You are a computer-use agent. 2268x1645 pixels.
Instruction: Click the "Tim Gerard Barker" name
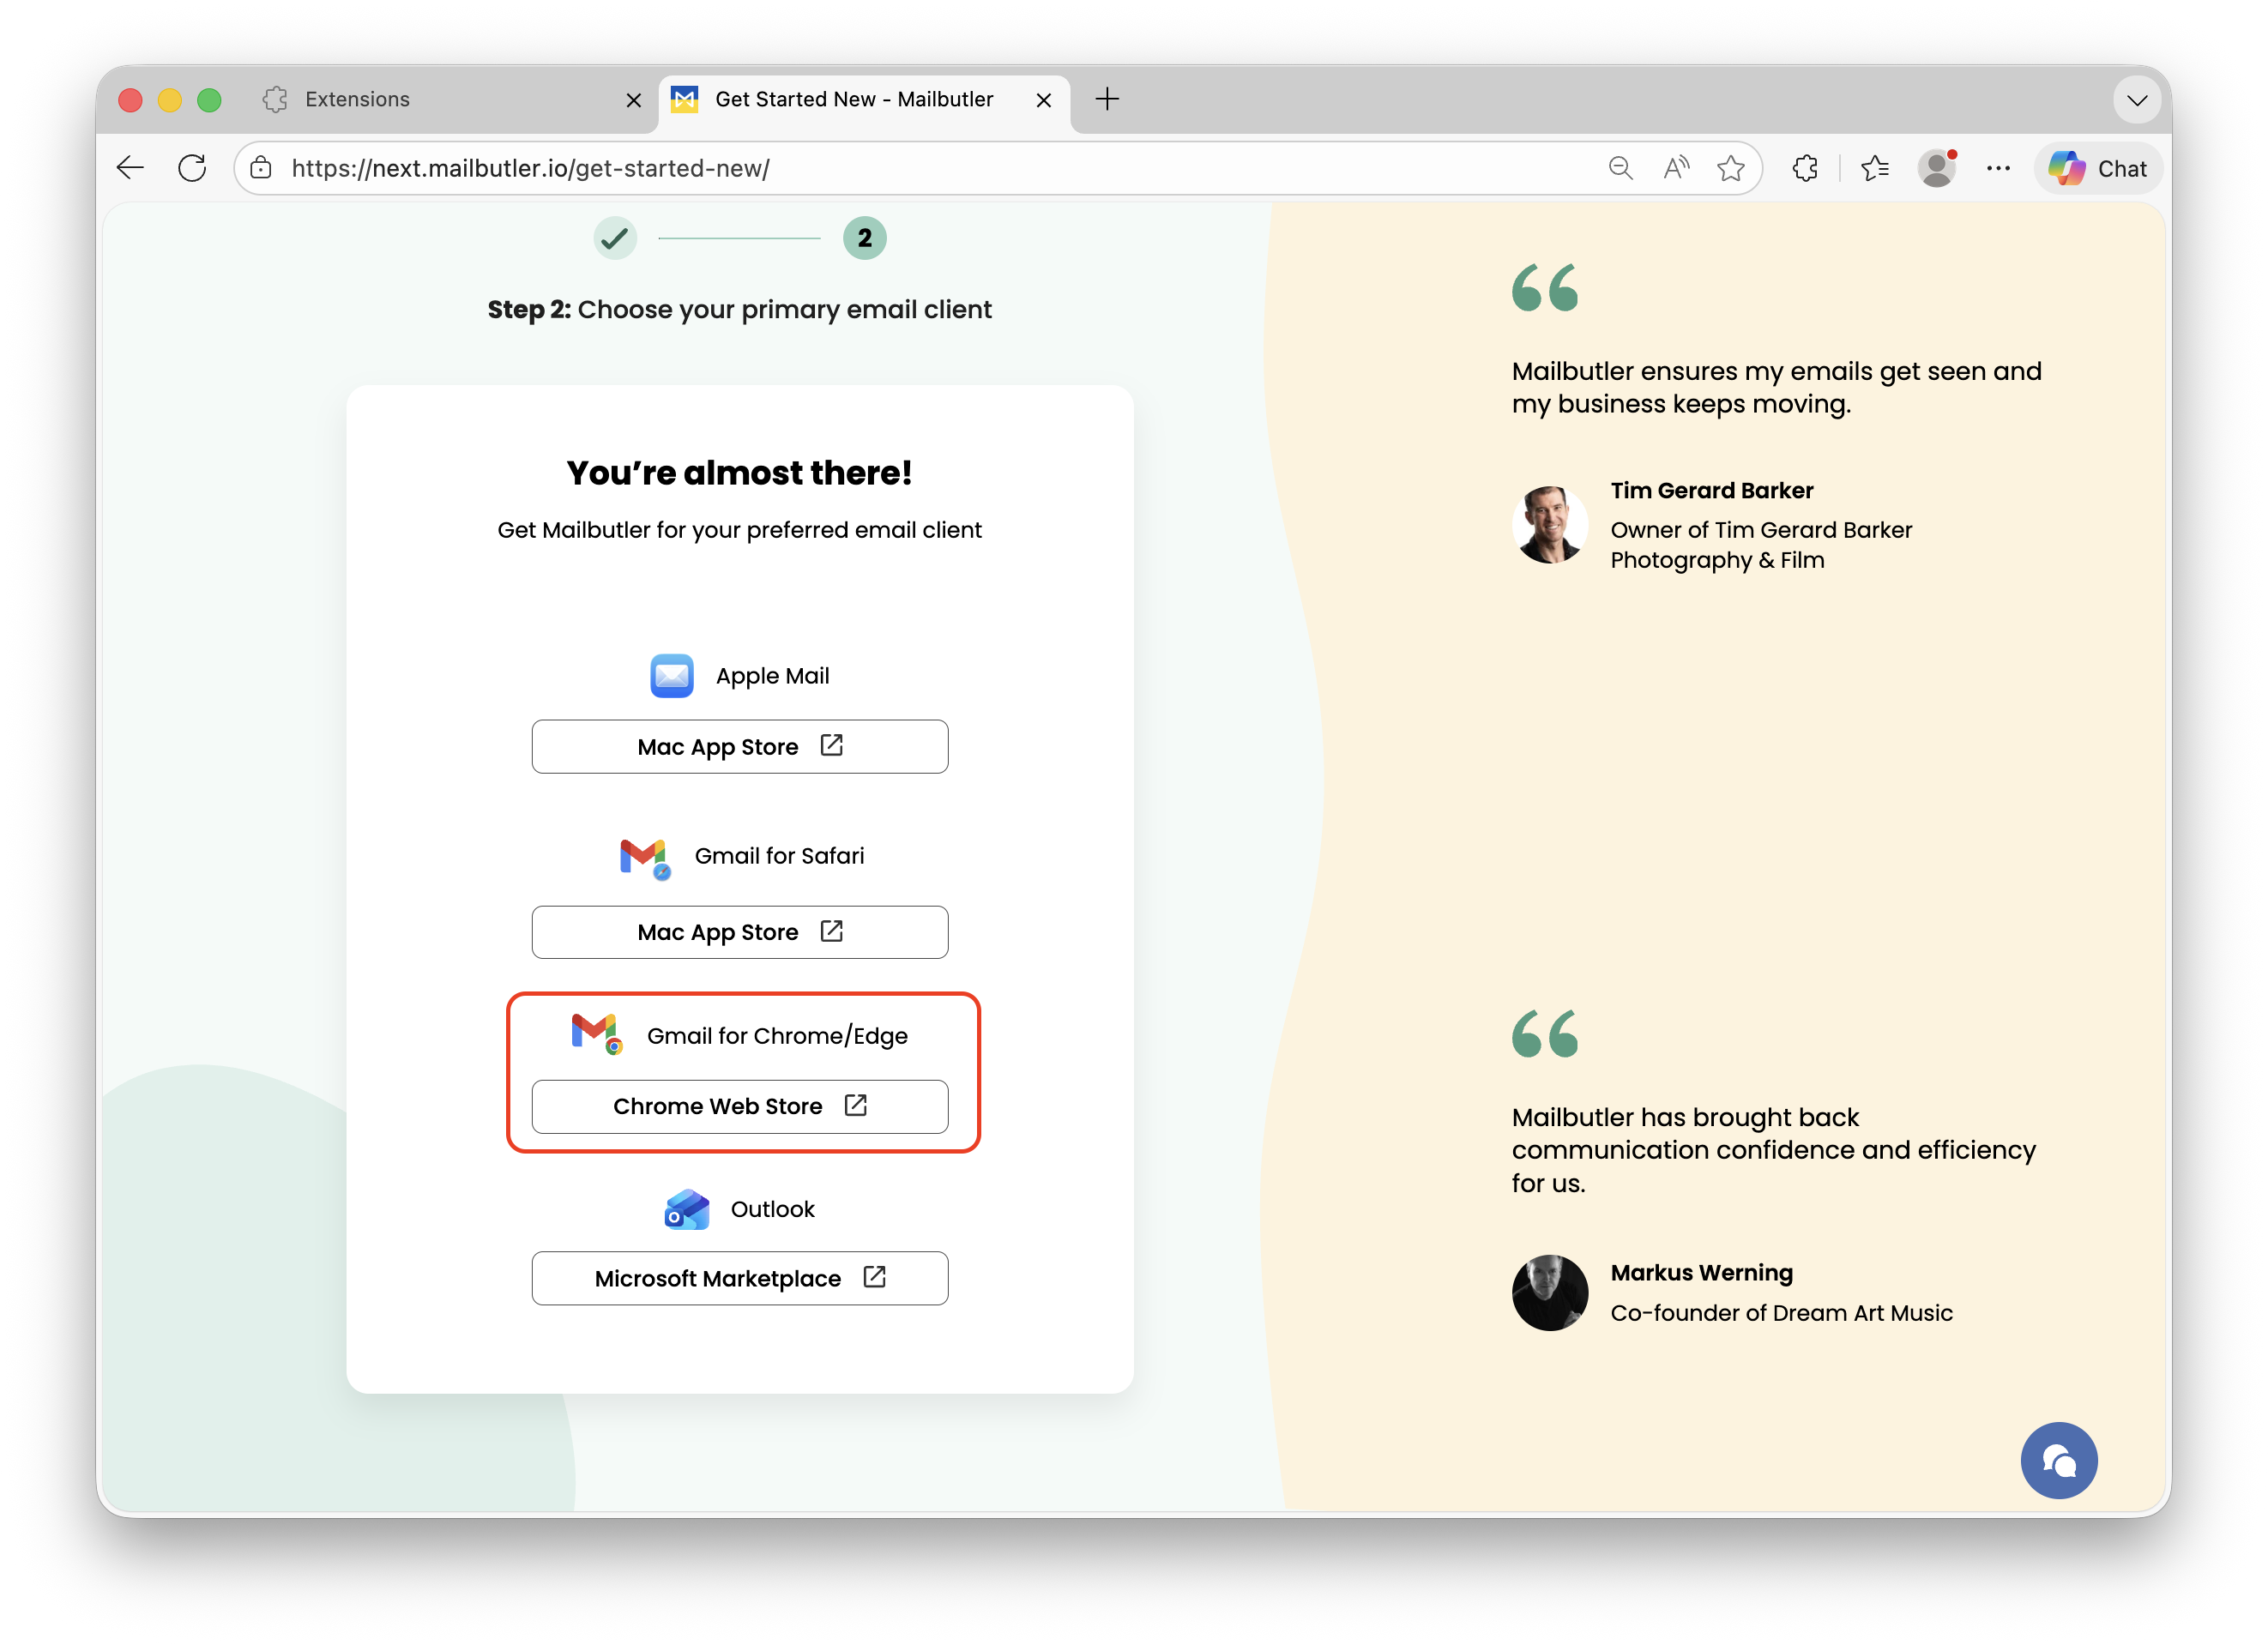1711,490
